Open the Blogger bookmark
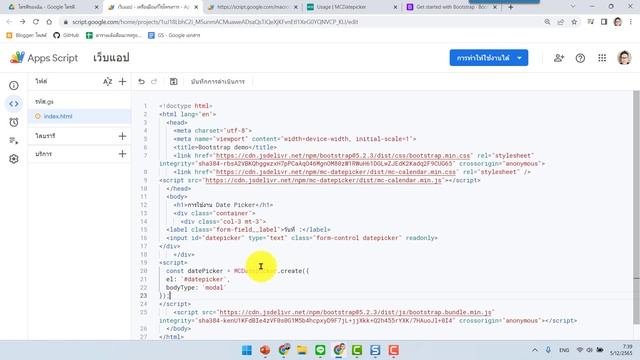This screenshot has width=640, height=360. click(27, 36)
